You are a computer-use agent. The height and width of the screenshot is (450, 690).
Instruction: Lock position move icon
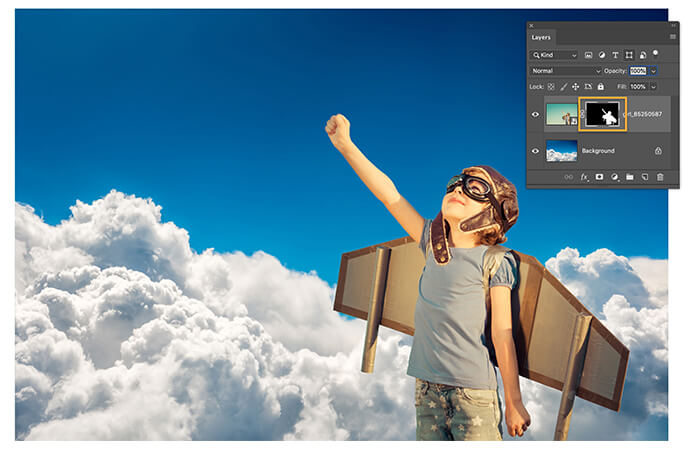[576, 87]
